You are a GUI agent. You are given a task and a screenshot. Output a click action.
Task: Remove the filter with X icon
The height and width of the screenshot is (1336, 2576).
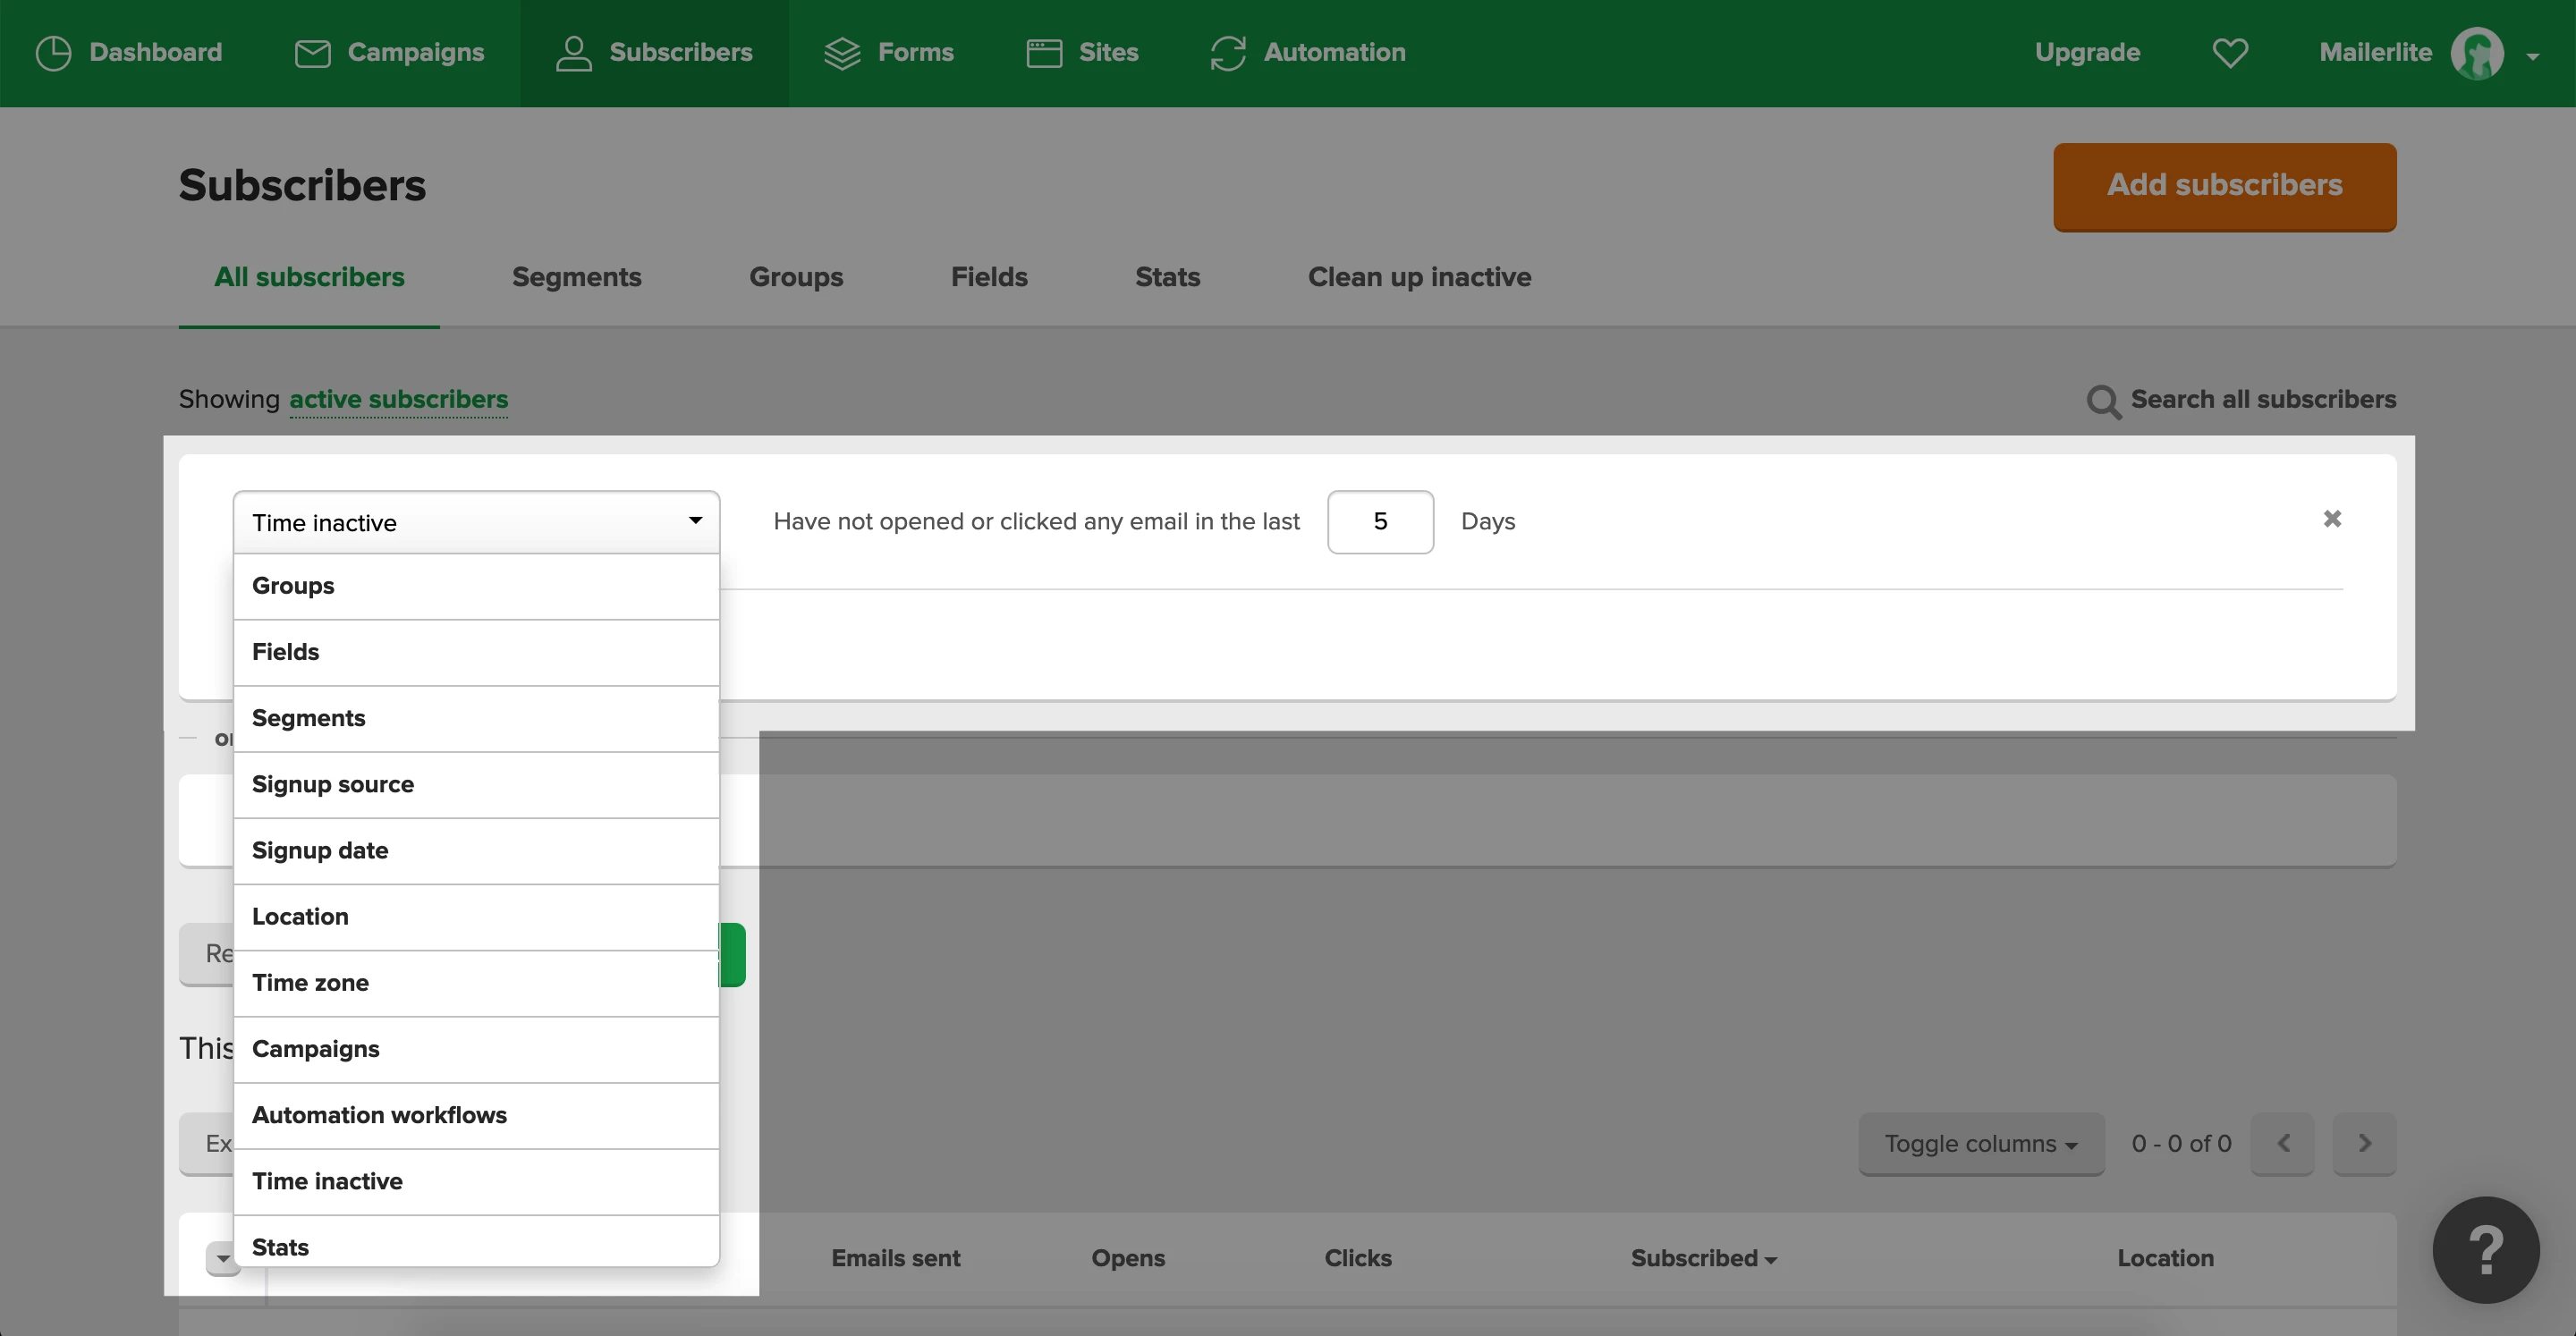pyautogui.click(x=2332, y=519)
